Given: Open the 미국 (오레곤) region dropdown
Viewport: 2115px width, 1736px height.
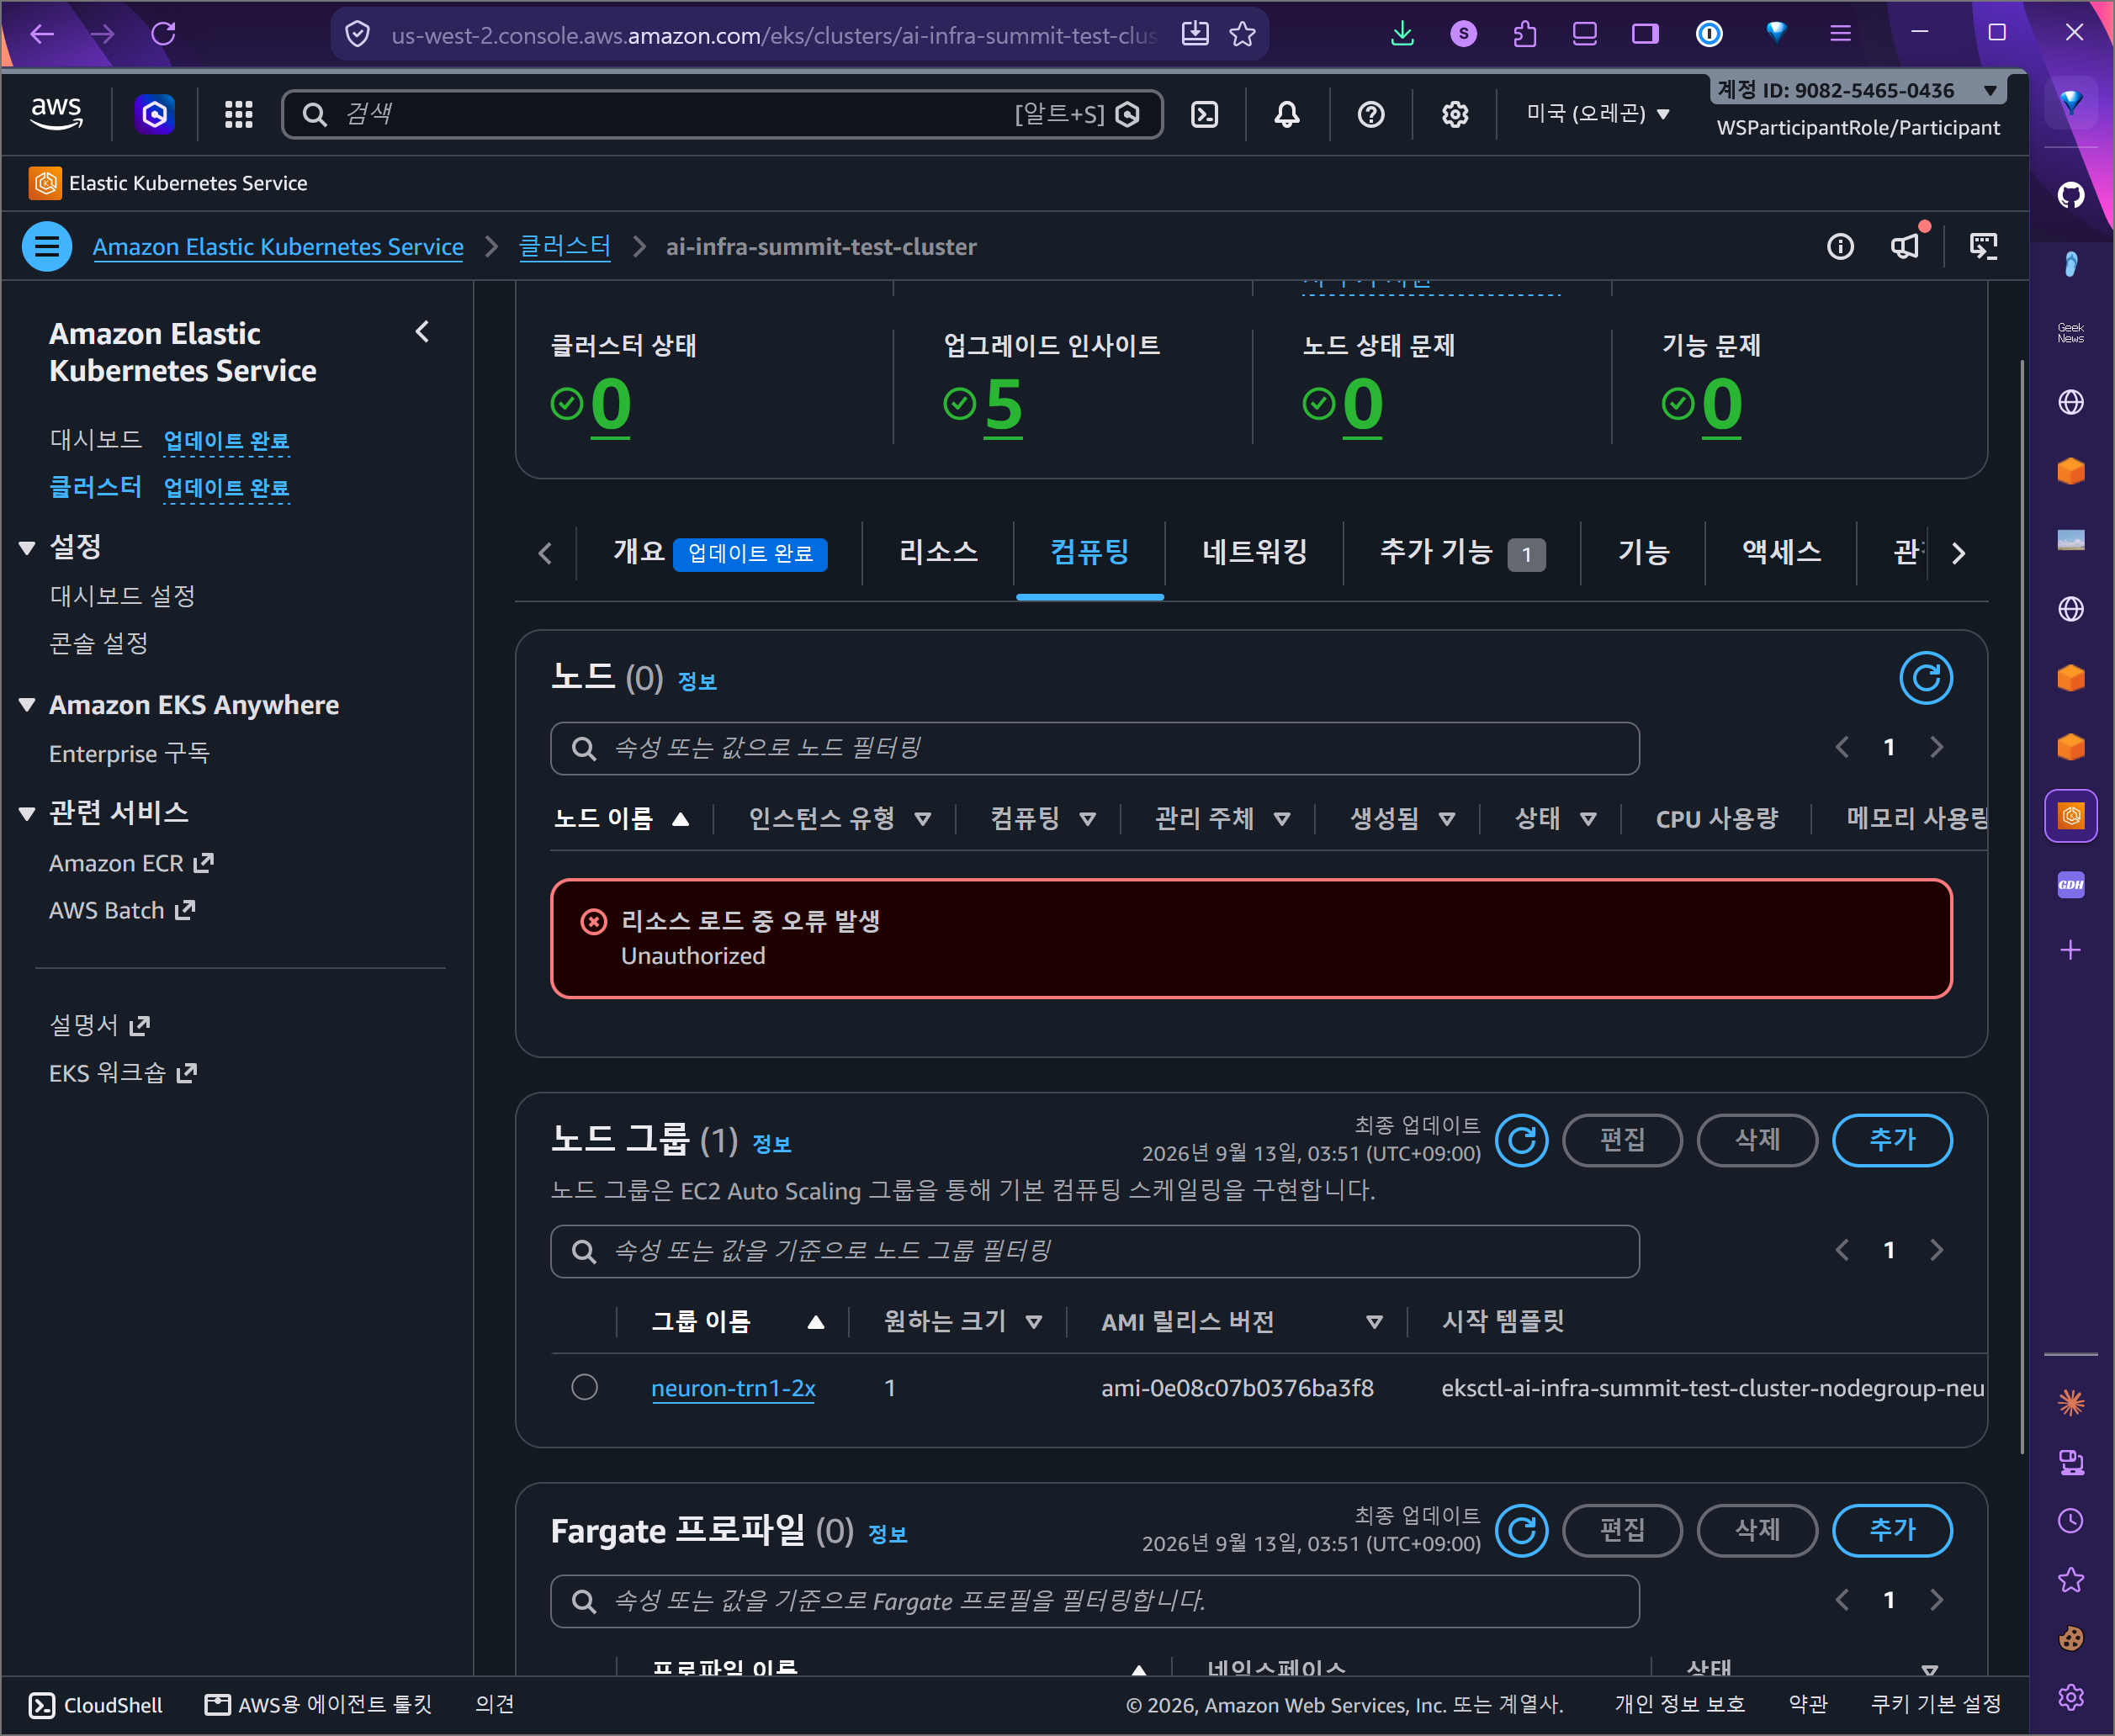Looking at the screenshot, I should click(x=1597, y=114).
